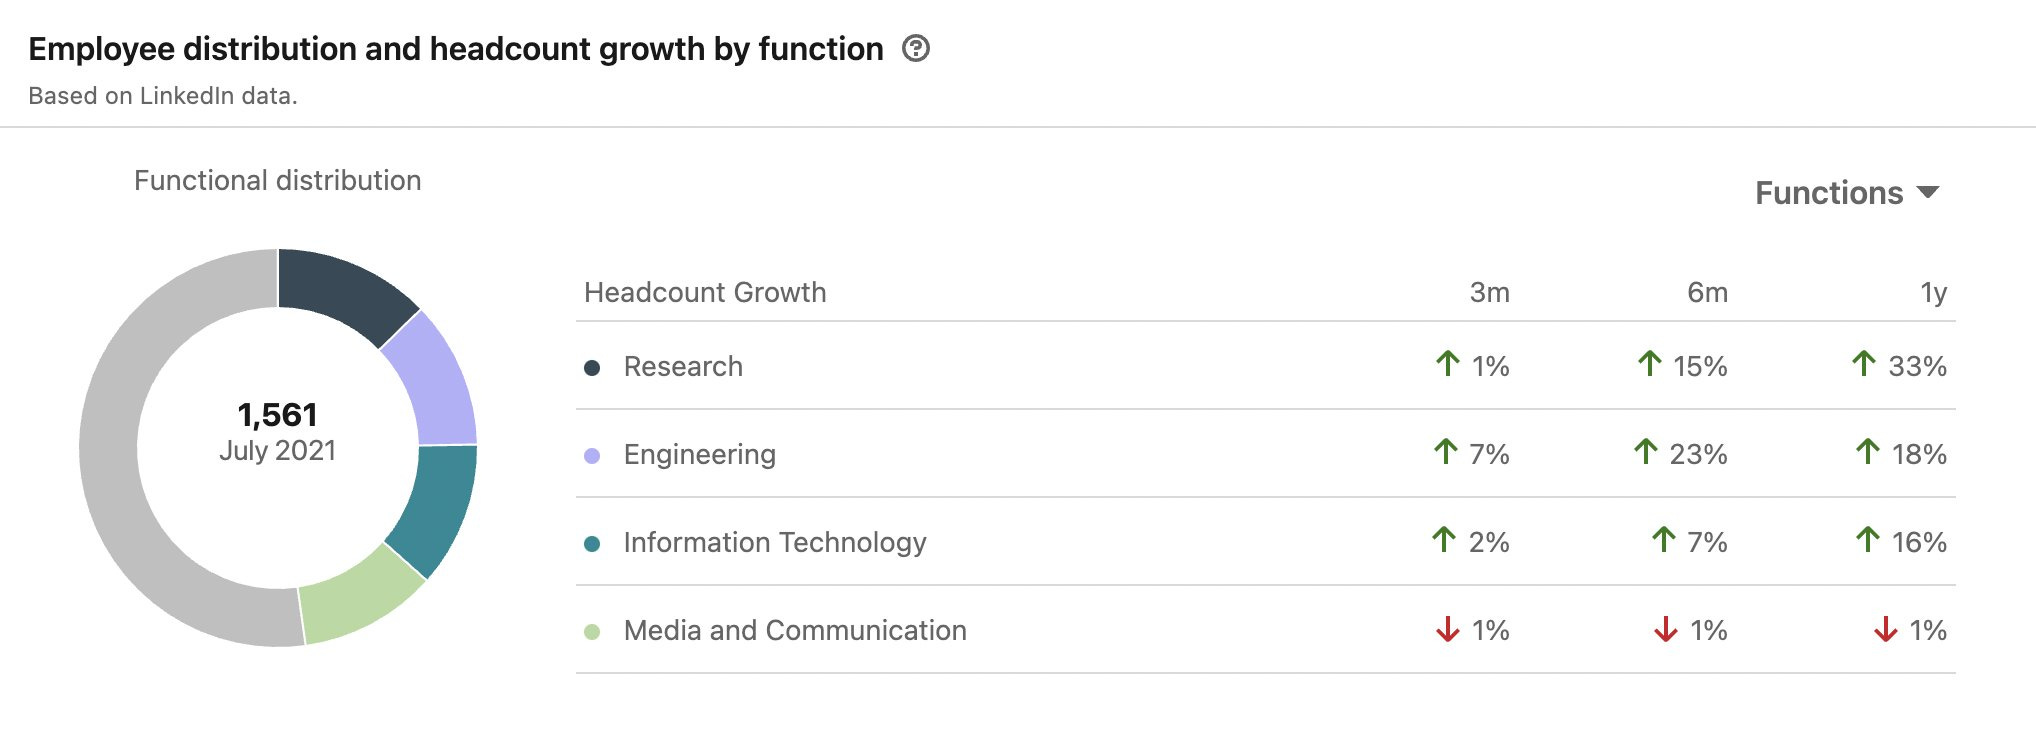Click the 6m column header

pyautogui.click(x=1707, y=293)
